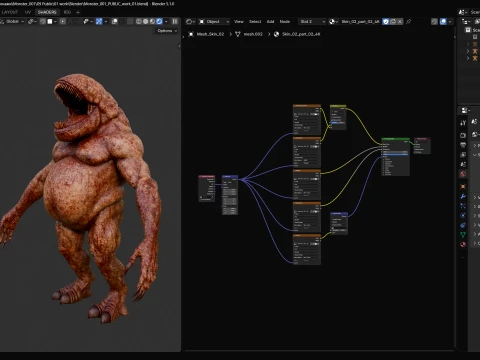This screenshot has width=480, height=360.
Task: Toggle node editor overlays button
Action: click(x=443, y=22)
